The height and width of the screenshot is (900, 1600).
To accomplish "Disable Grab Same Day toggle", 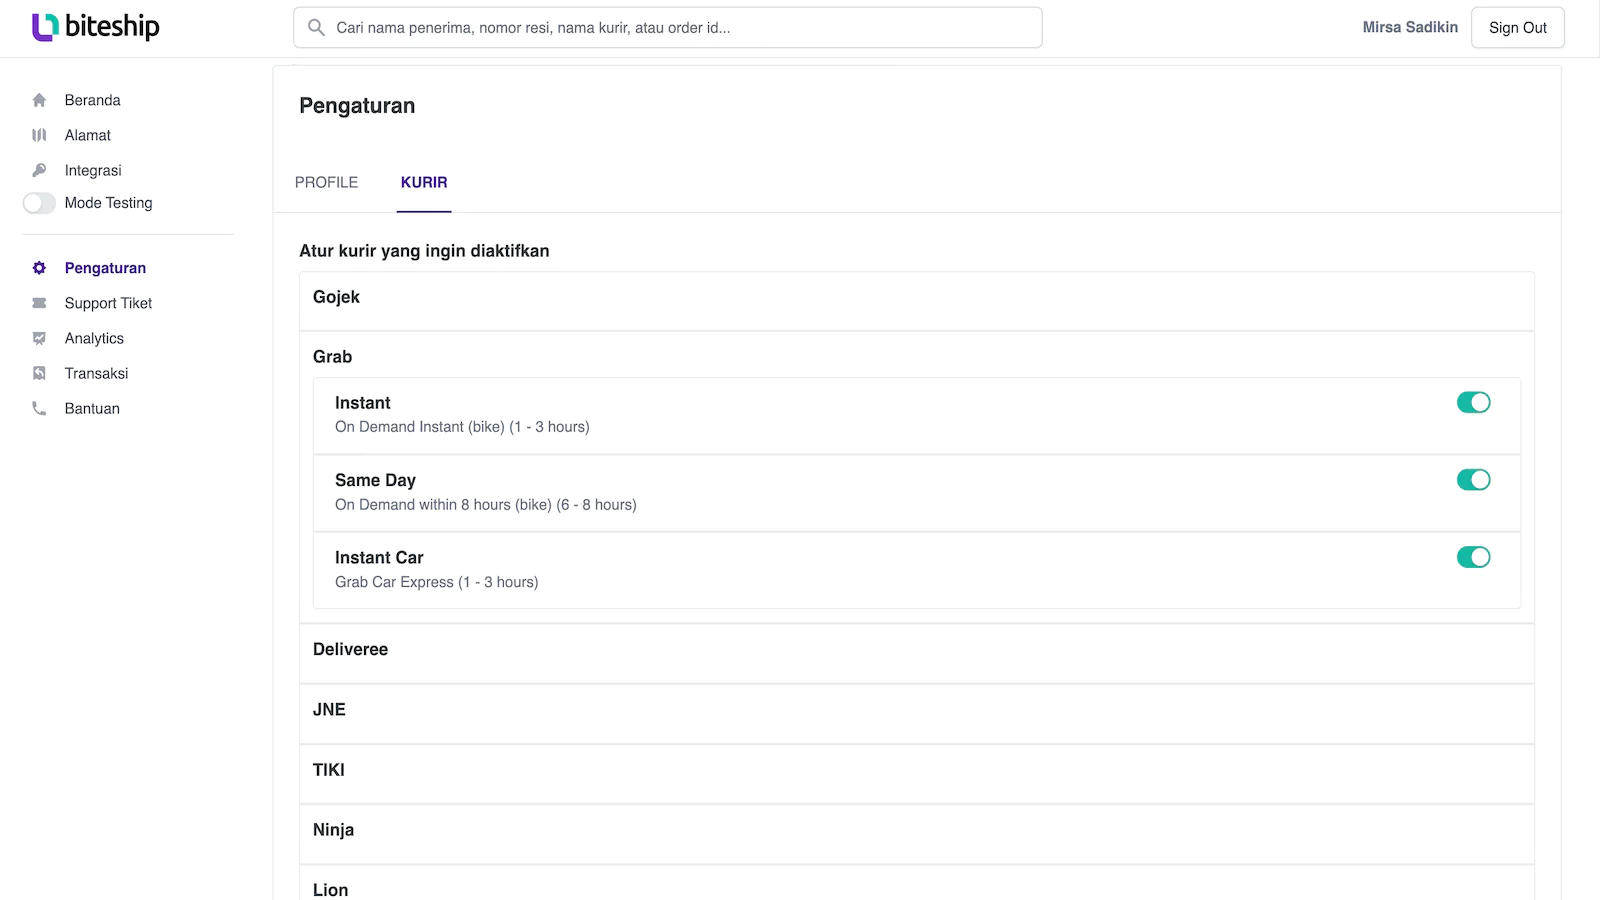I will coord(1473,480).
